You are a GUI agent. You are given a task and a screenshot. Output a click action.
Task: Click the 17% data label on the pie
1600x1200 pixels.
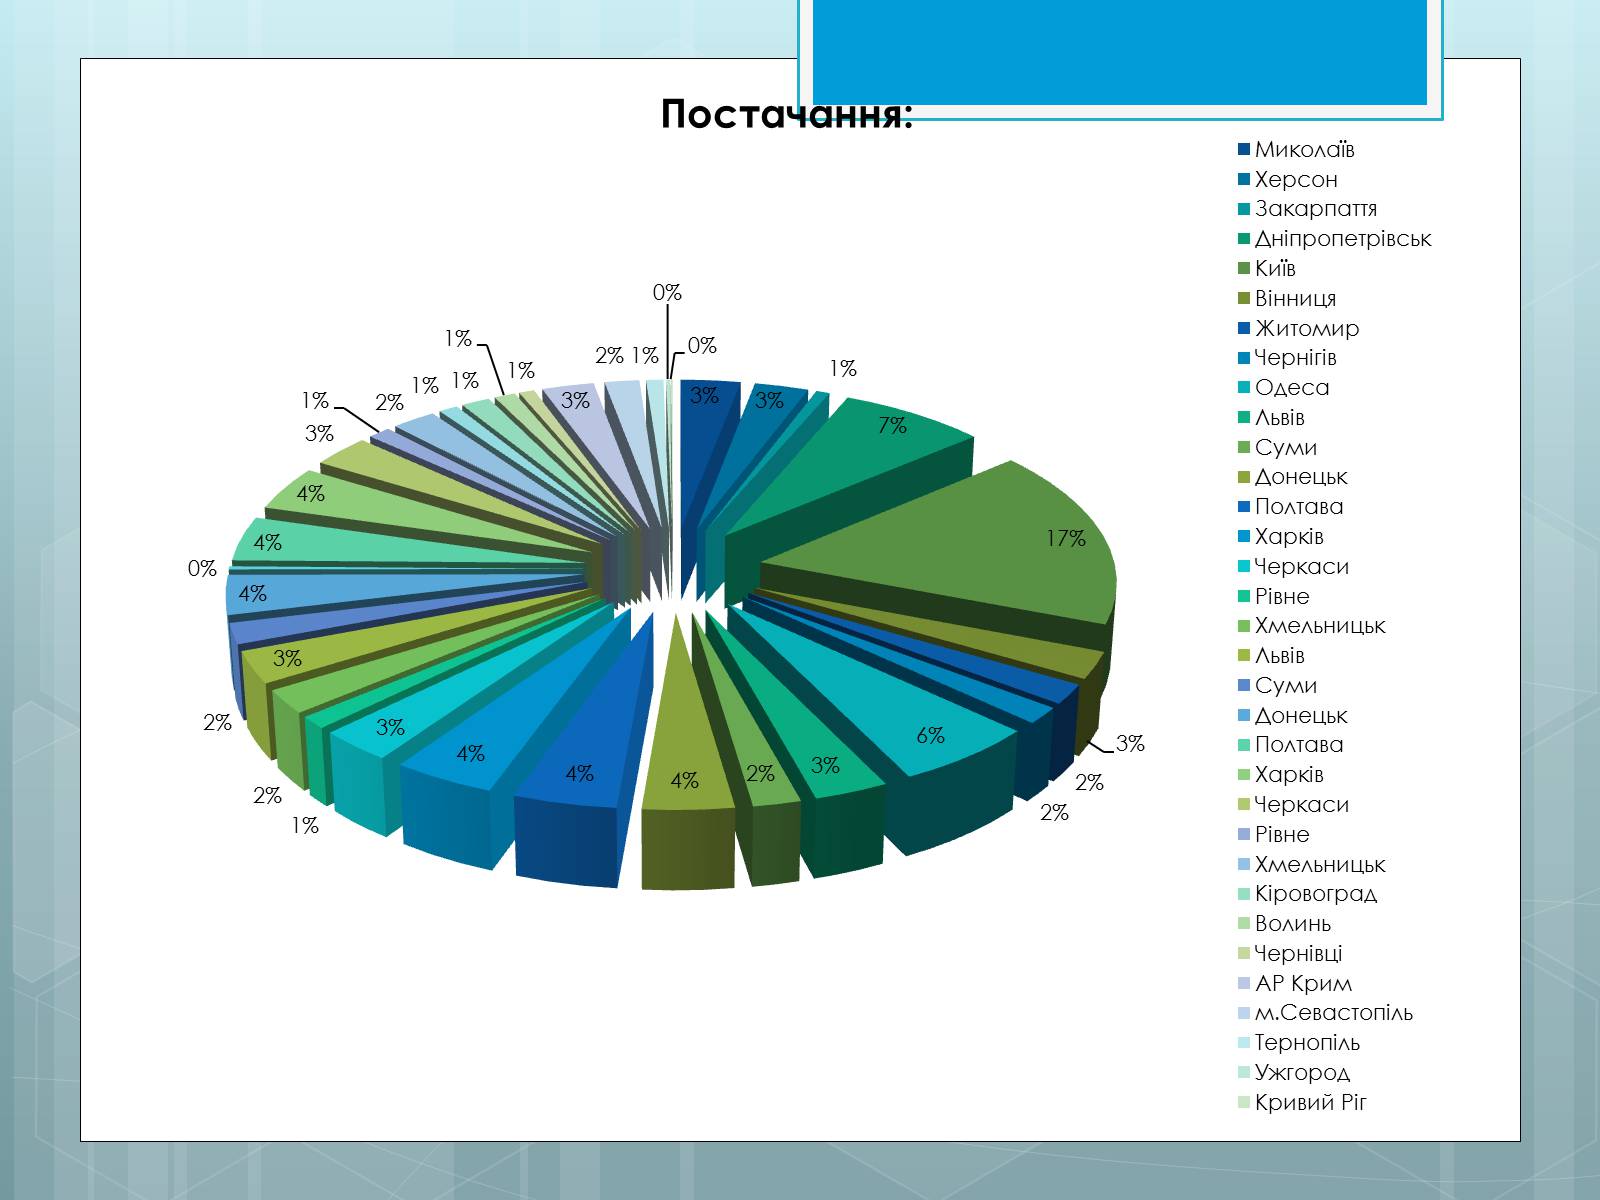pyautogui.click(x=1066, y=539)
